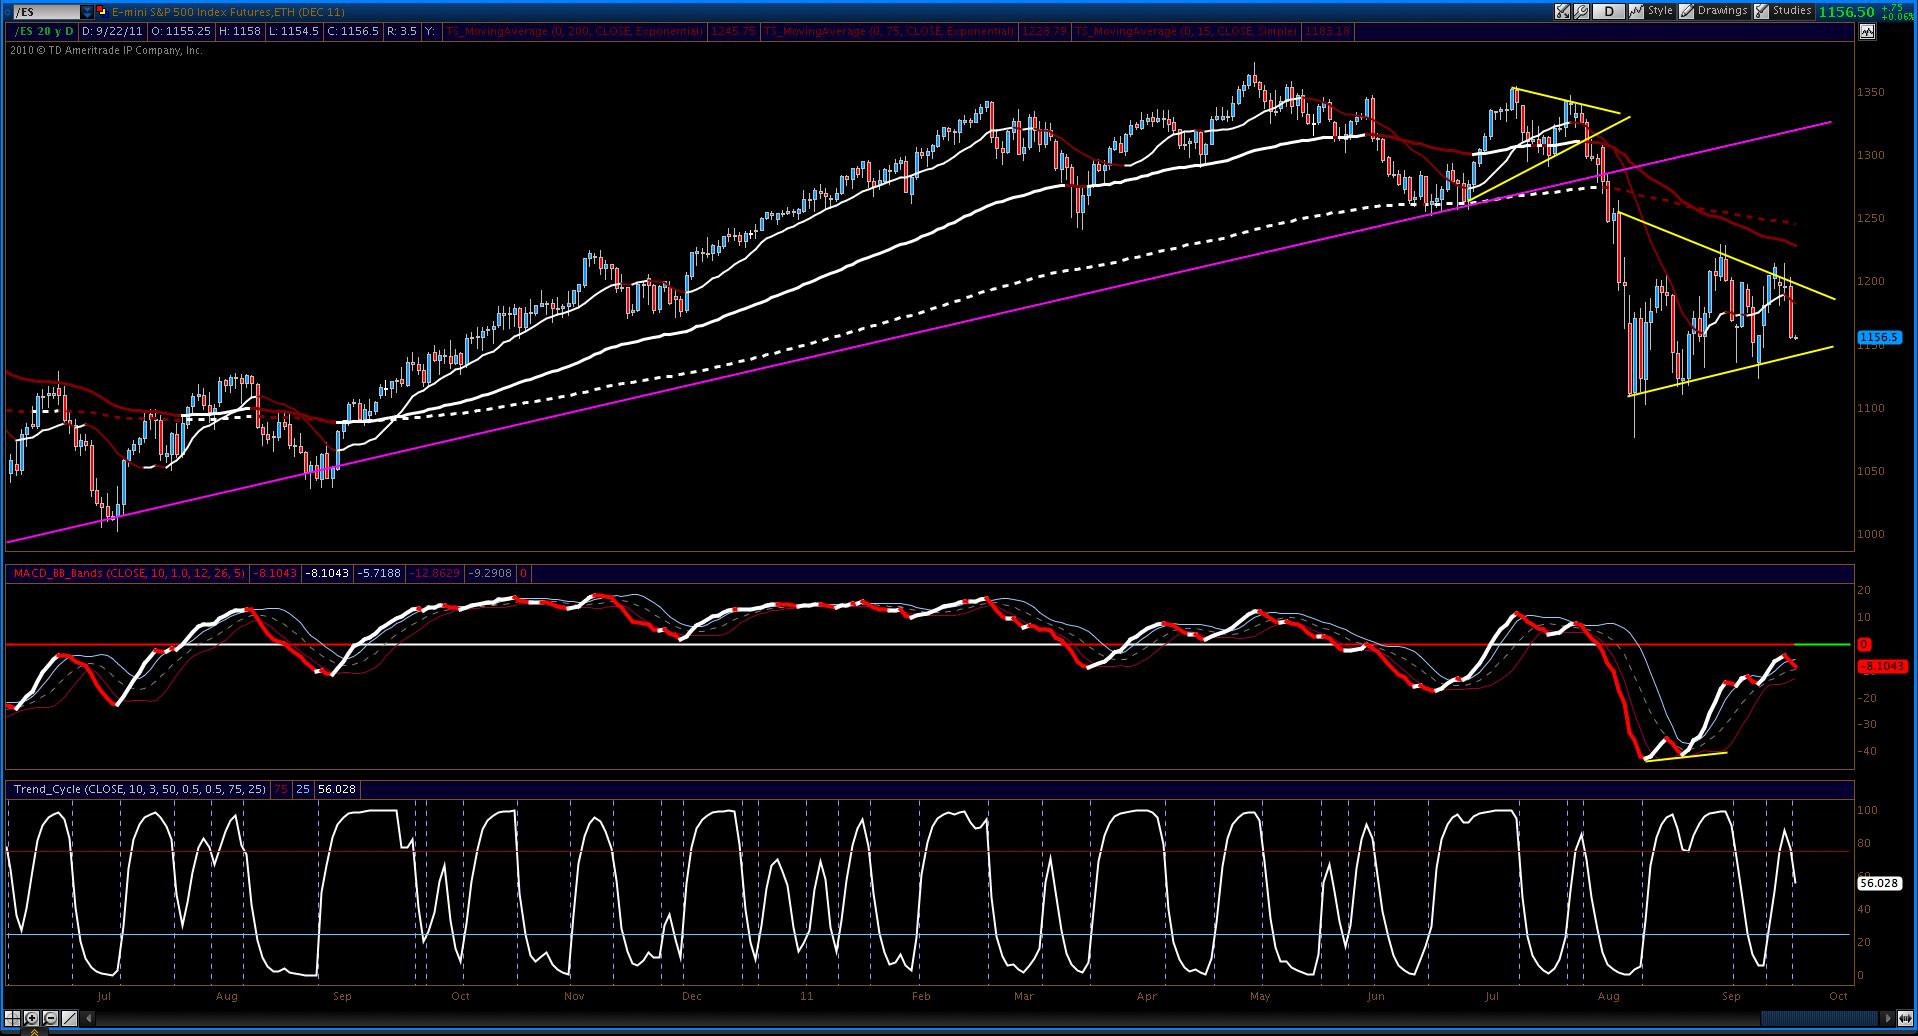This screenshot has width=1918, height=1036.
Task: Click the 56.028 value in Trend_Cycle header
Action: [336, 789]
